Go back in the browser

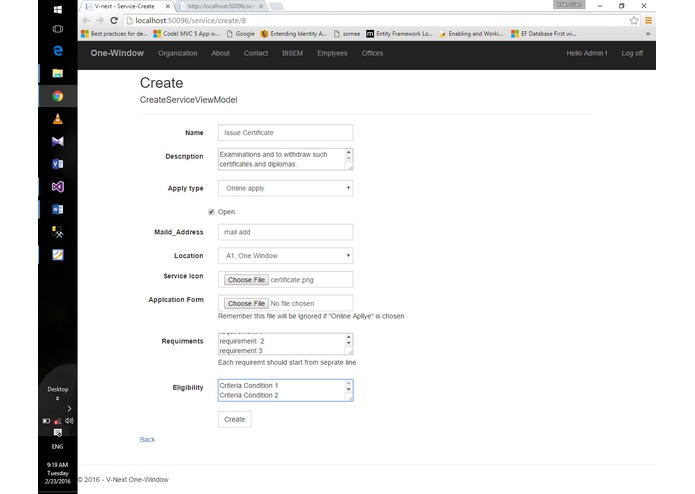[x=86, y=20]
